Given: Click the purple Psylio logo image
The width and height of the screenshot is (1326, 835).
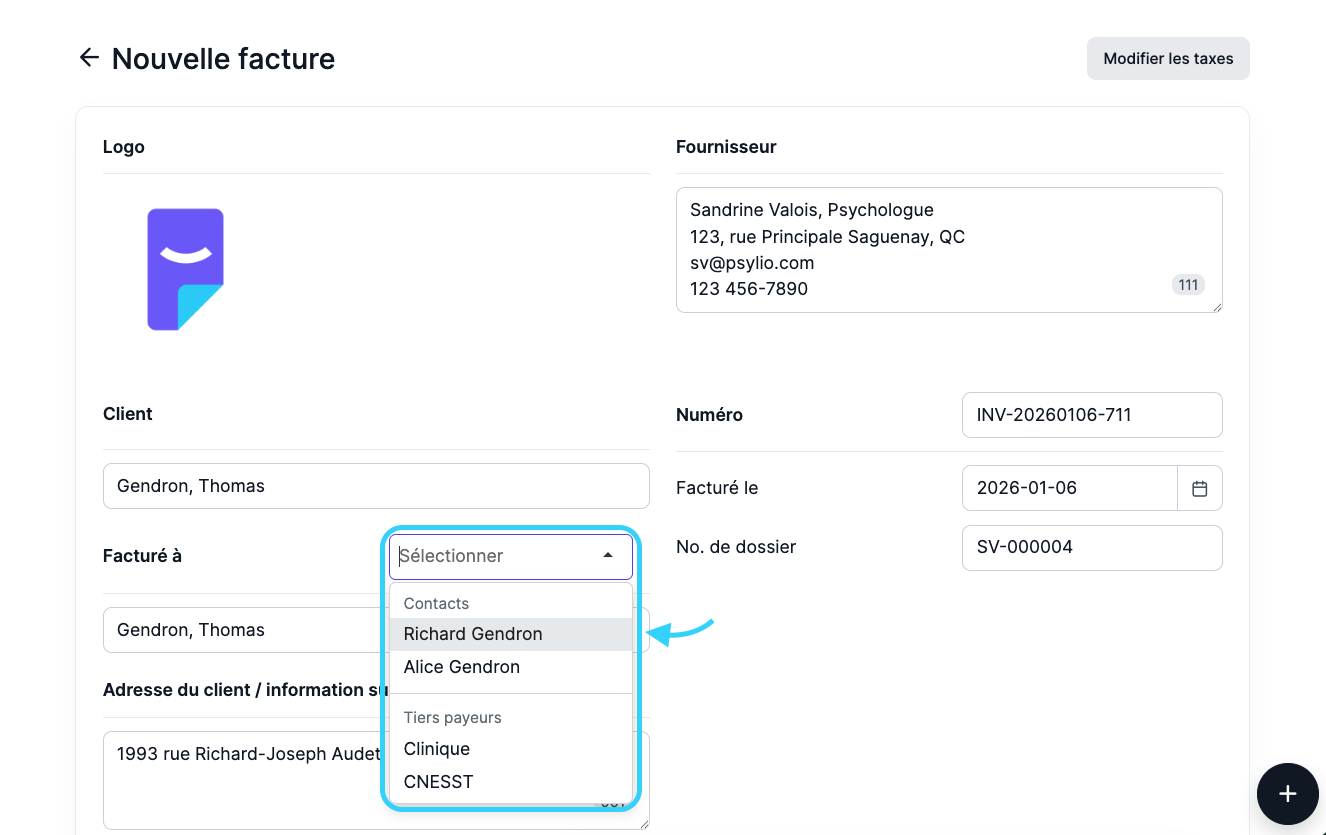Looking at the screenshot, I should point(185,269).
